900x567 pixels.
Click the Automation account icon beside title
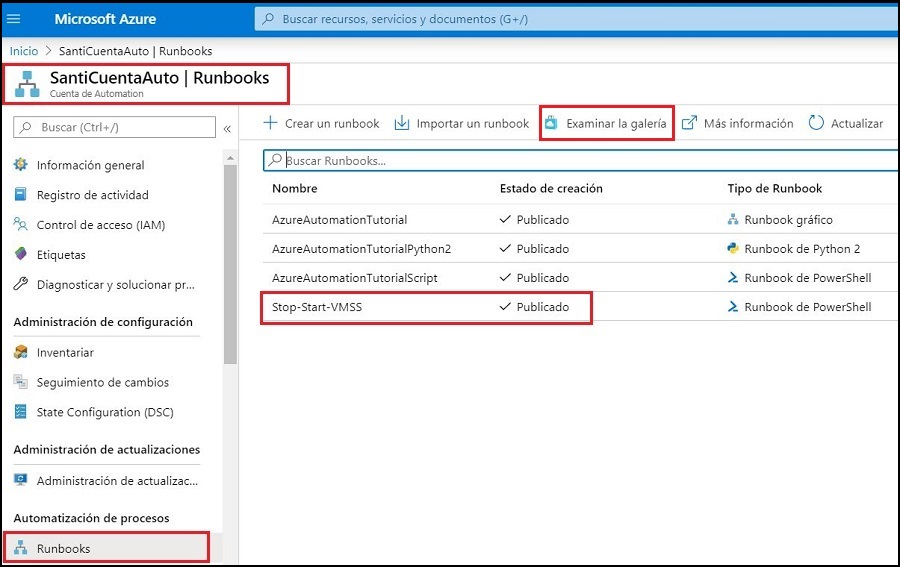pos(27,84)
